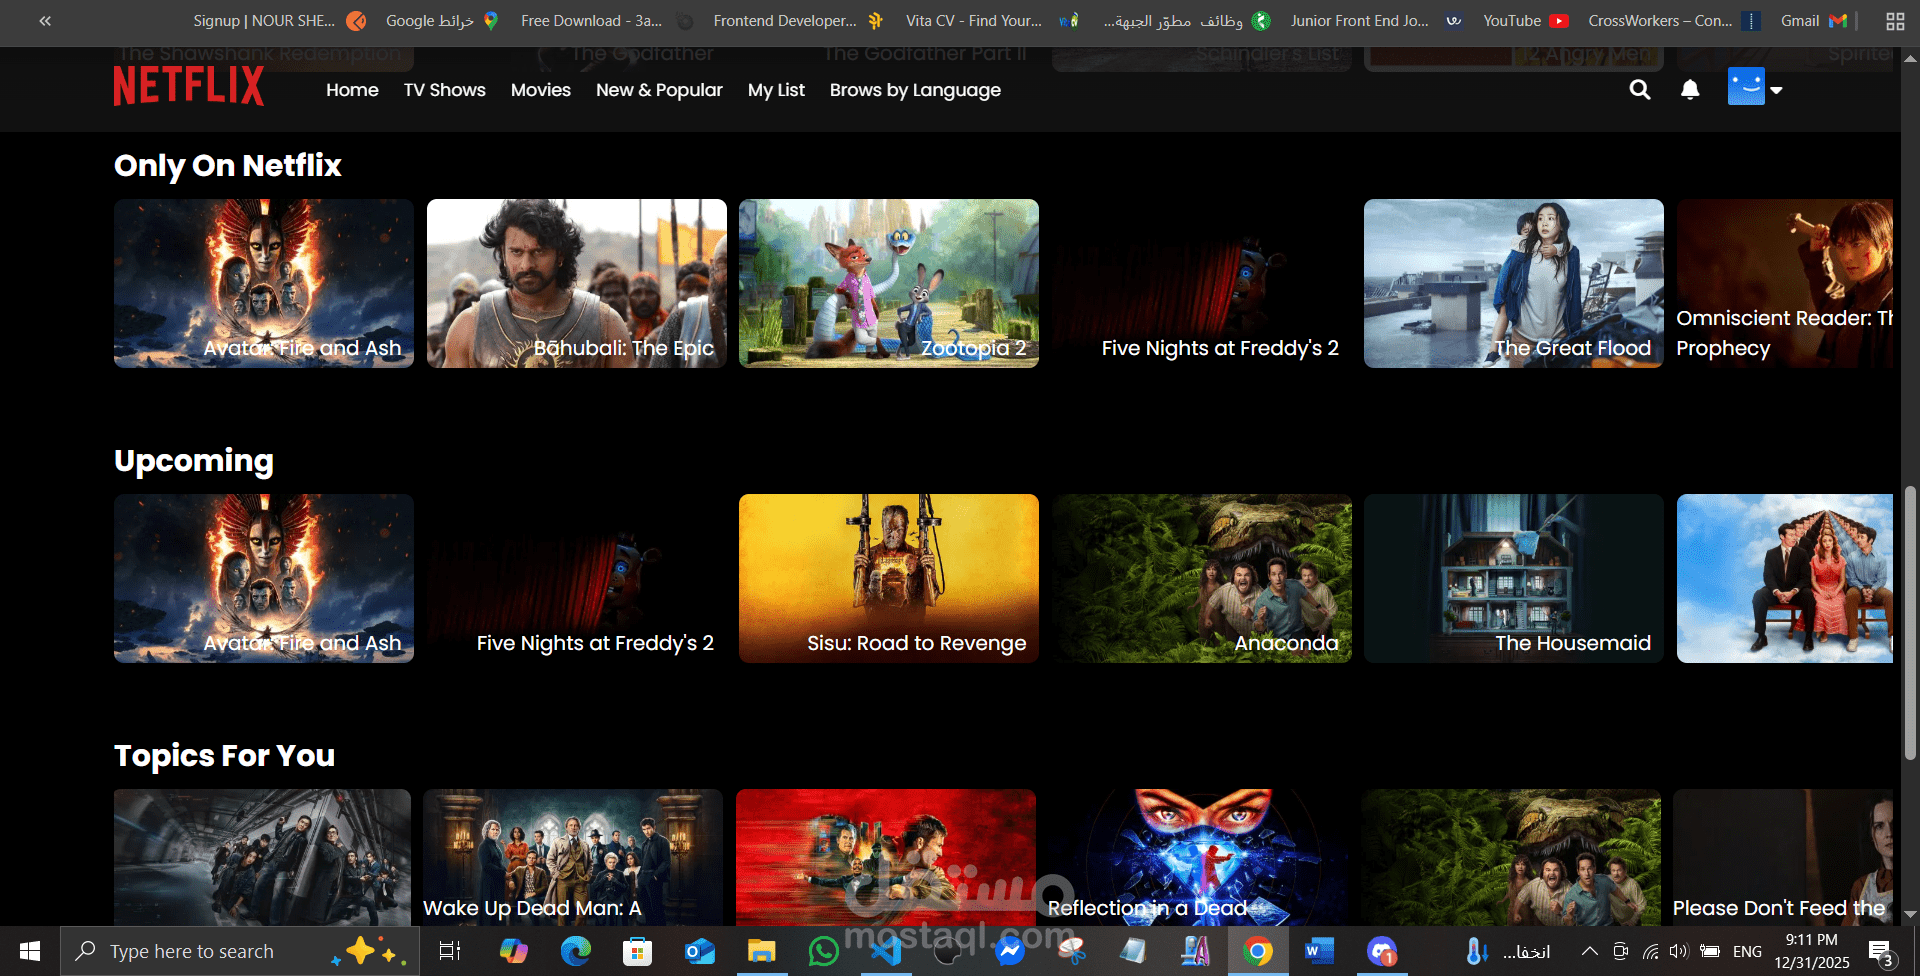Open Task View on the taskbar
Screen dimensions: 1920x976
click(450, 951)
